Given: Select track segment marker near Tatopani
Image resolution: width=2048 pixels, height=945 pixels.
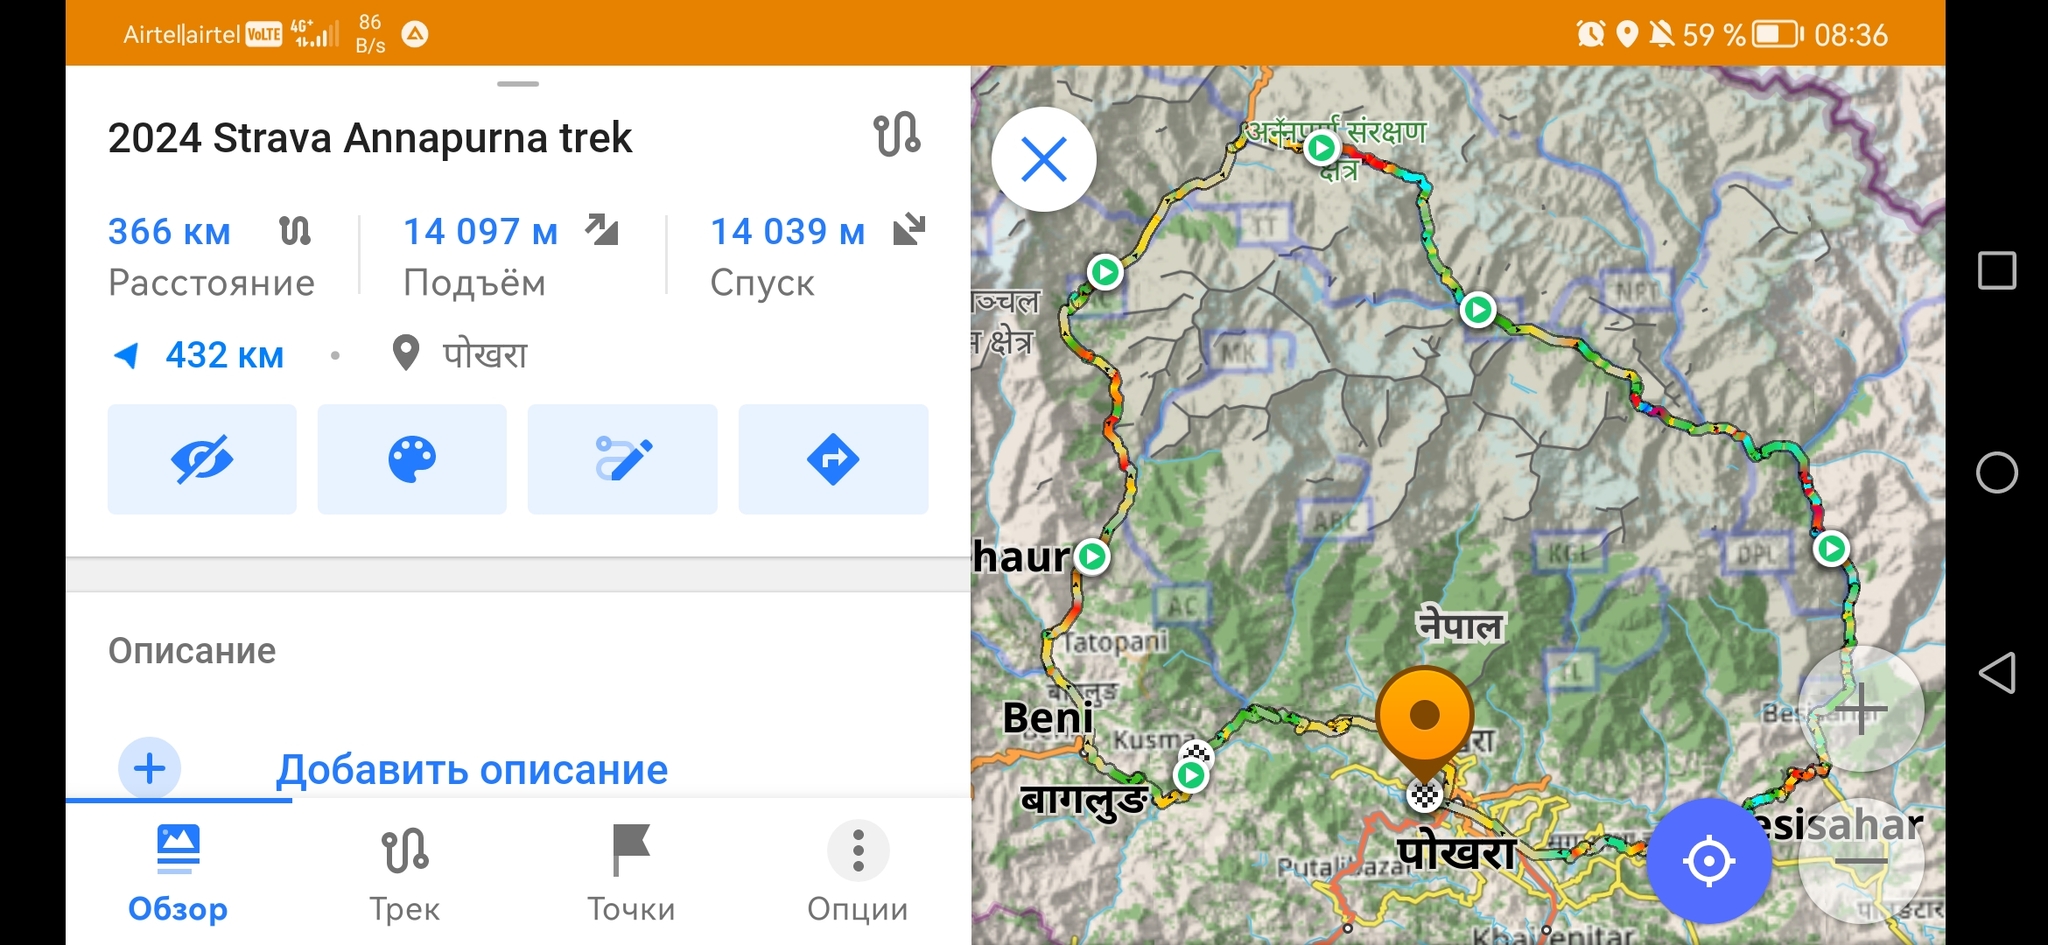Looking at the screenshot, I should tap(1092, 556).
